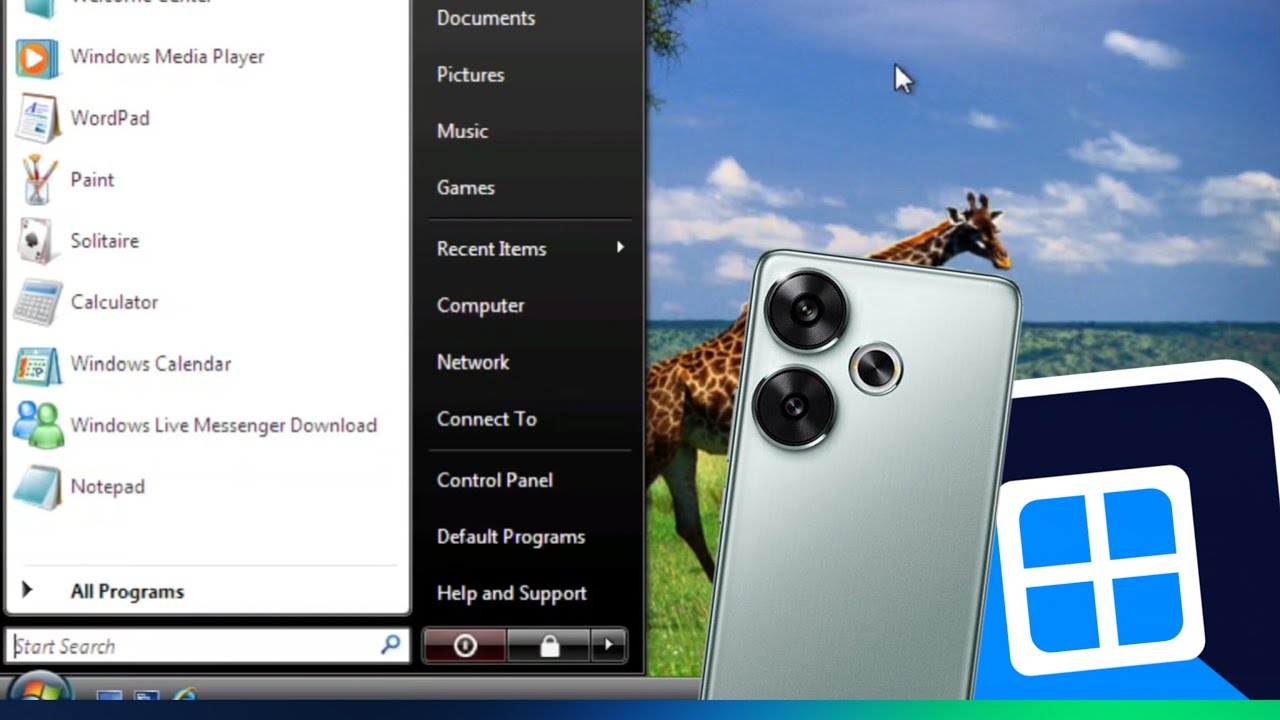The height and width of the screenshot is (720, 1280).
Task: Open Control Panel
Action: tap(495, 480)
